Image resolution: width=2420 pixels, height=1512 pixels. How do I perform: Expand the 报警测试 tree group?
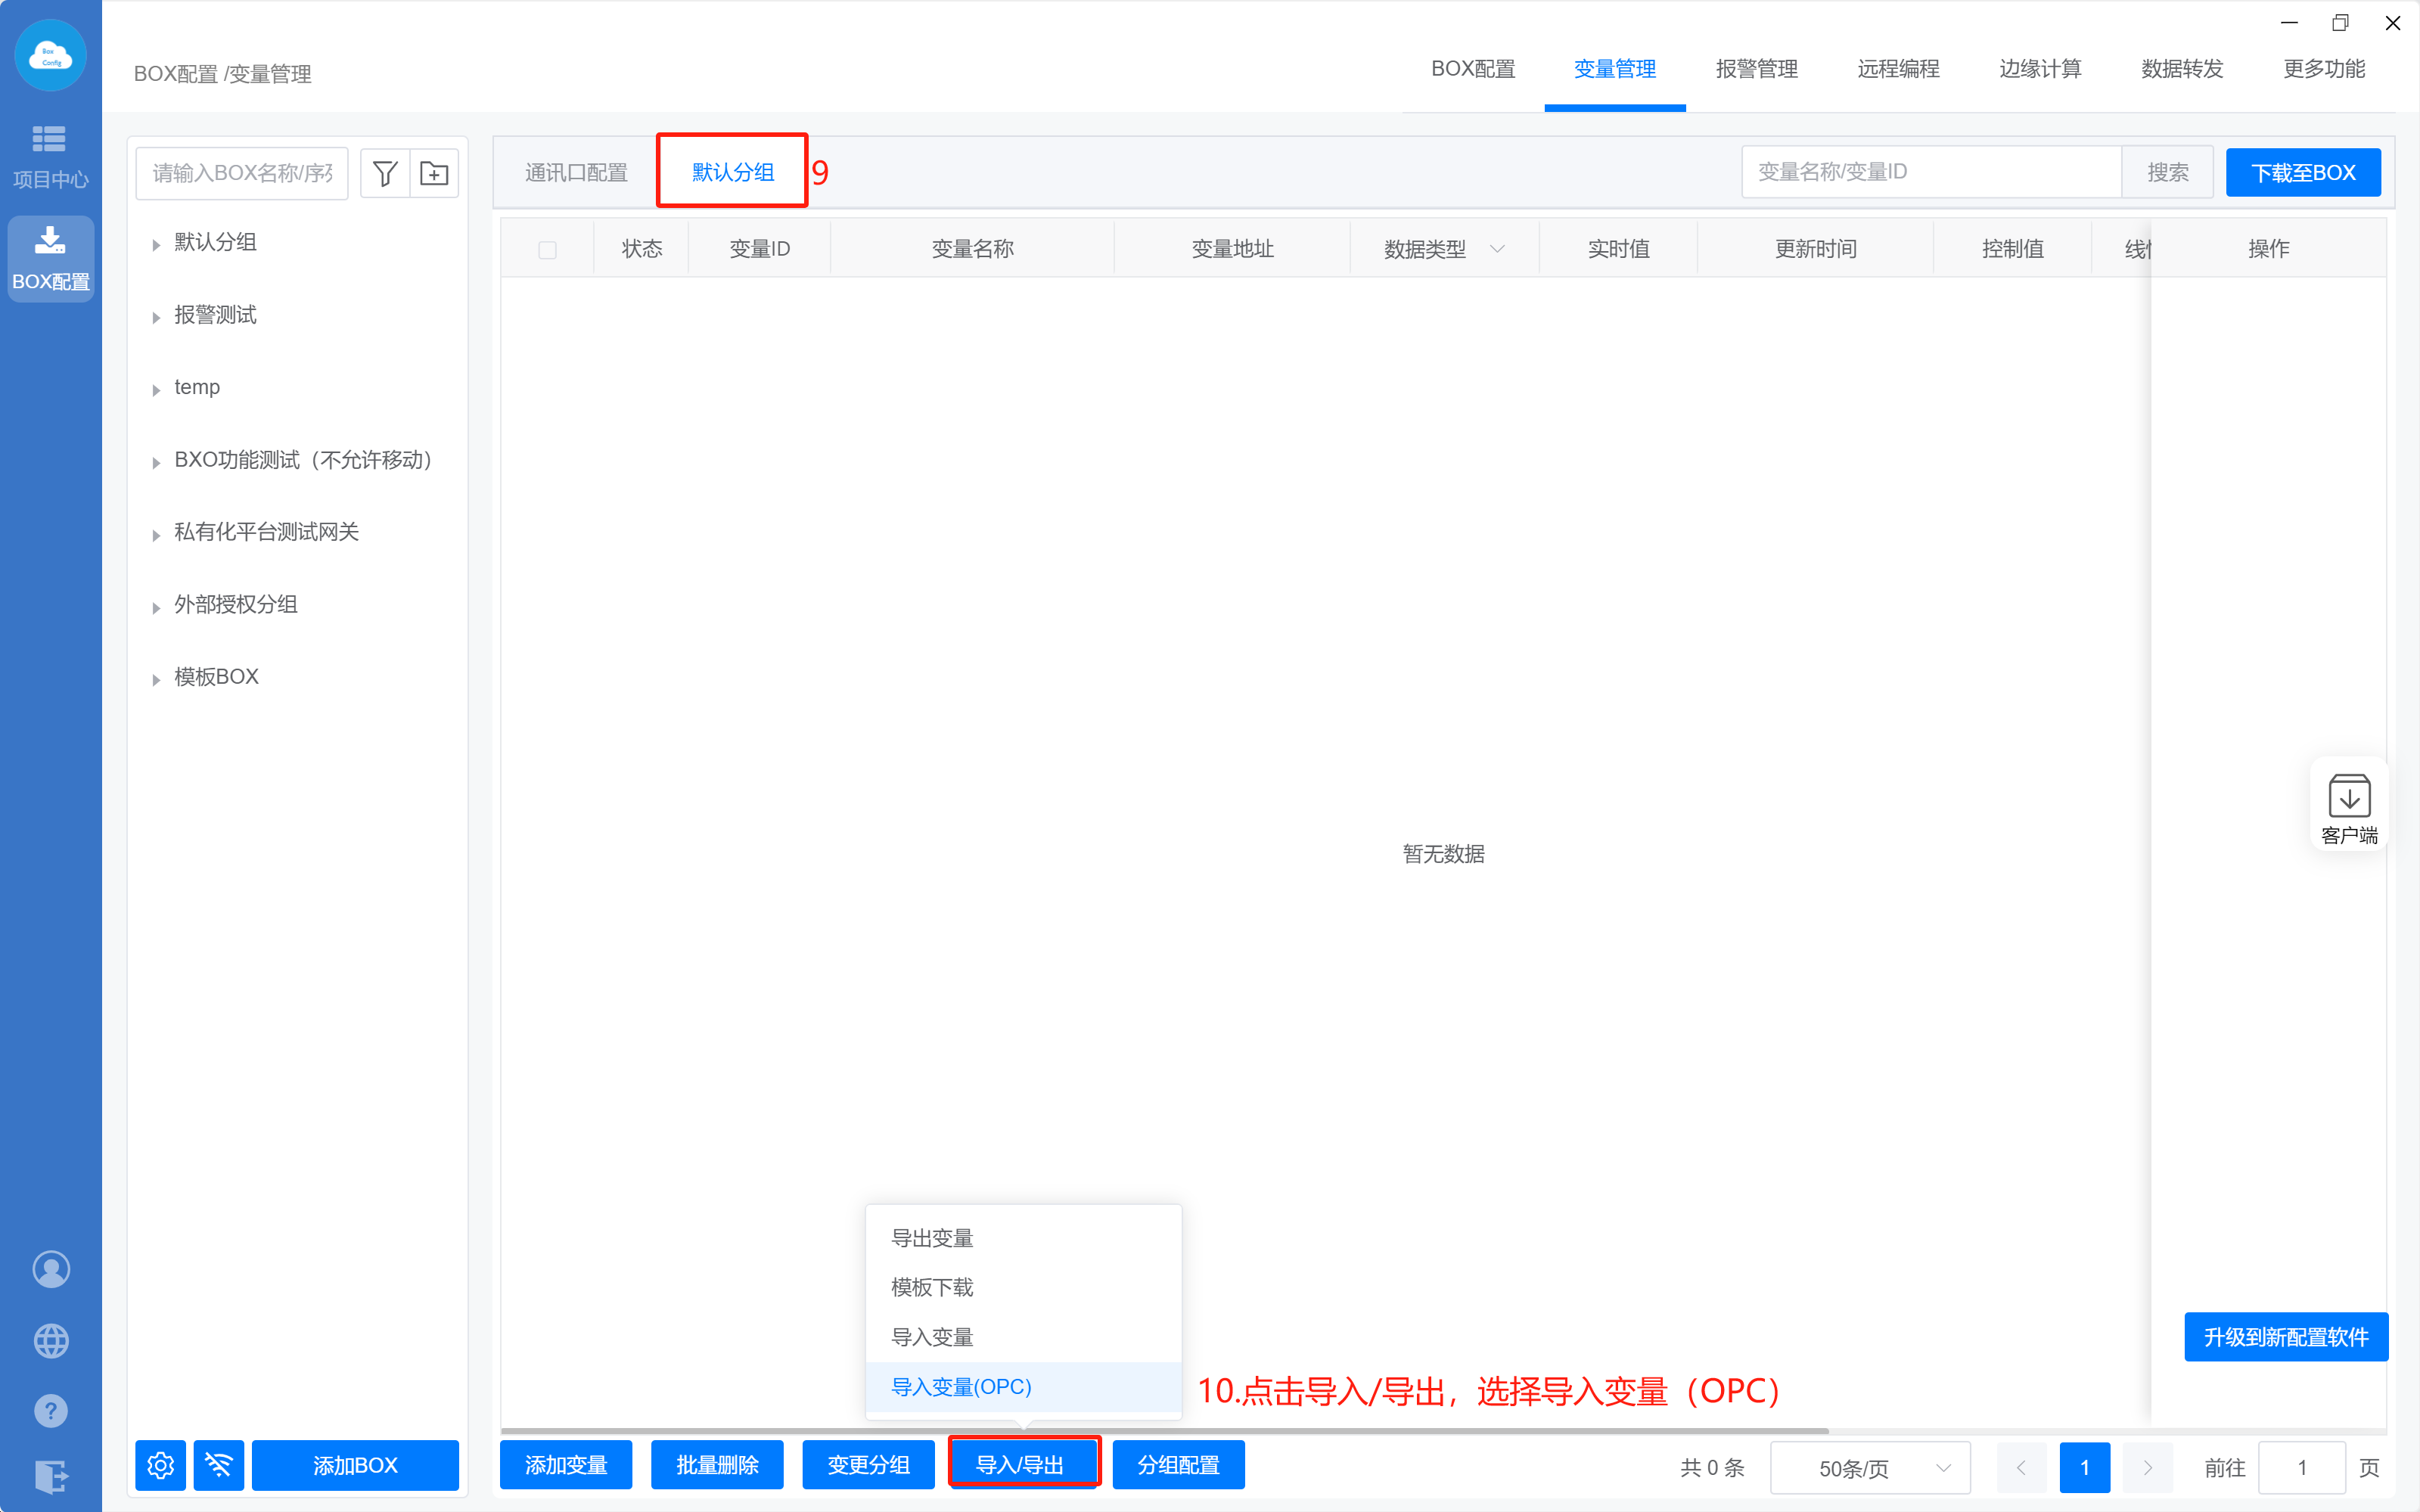[156, 317]
